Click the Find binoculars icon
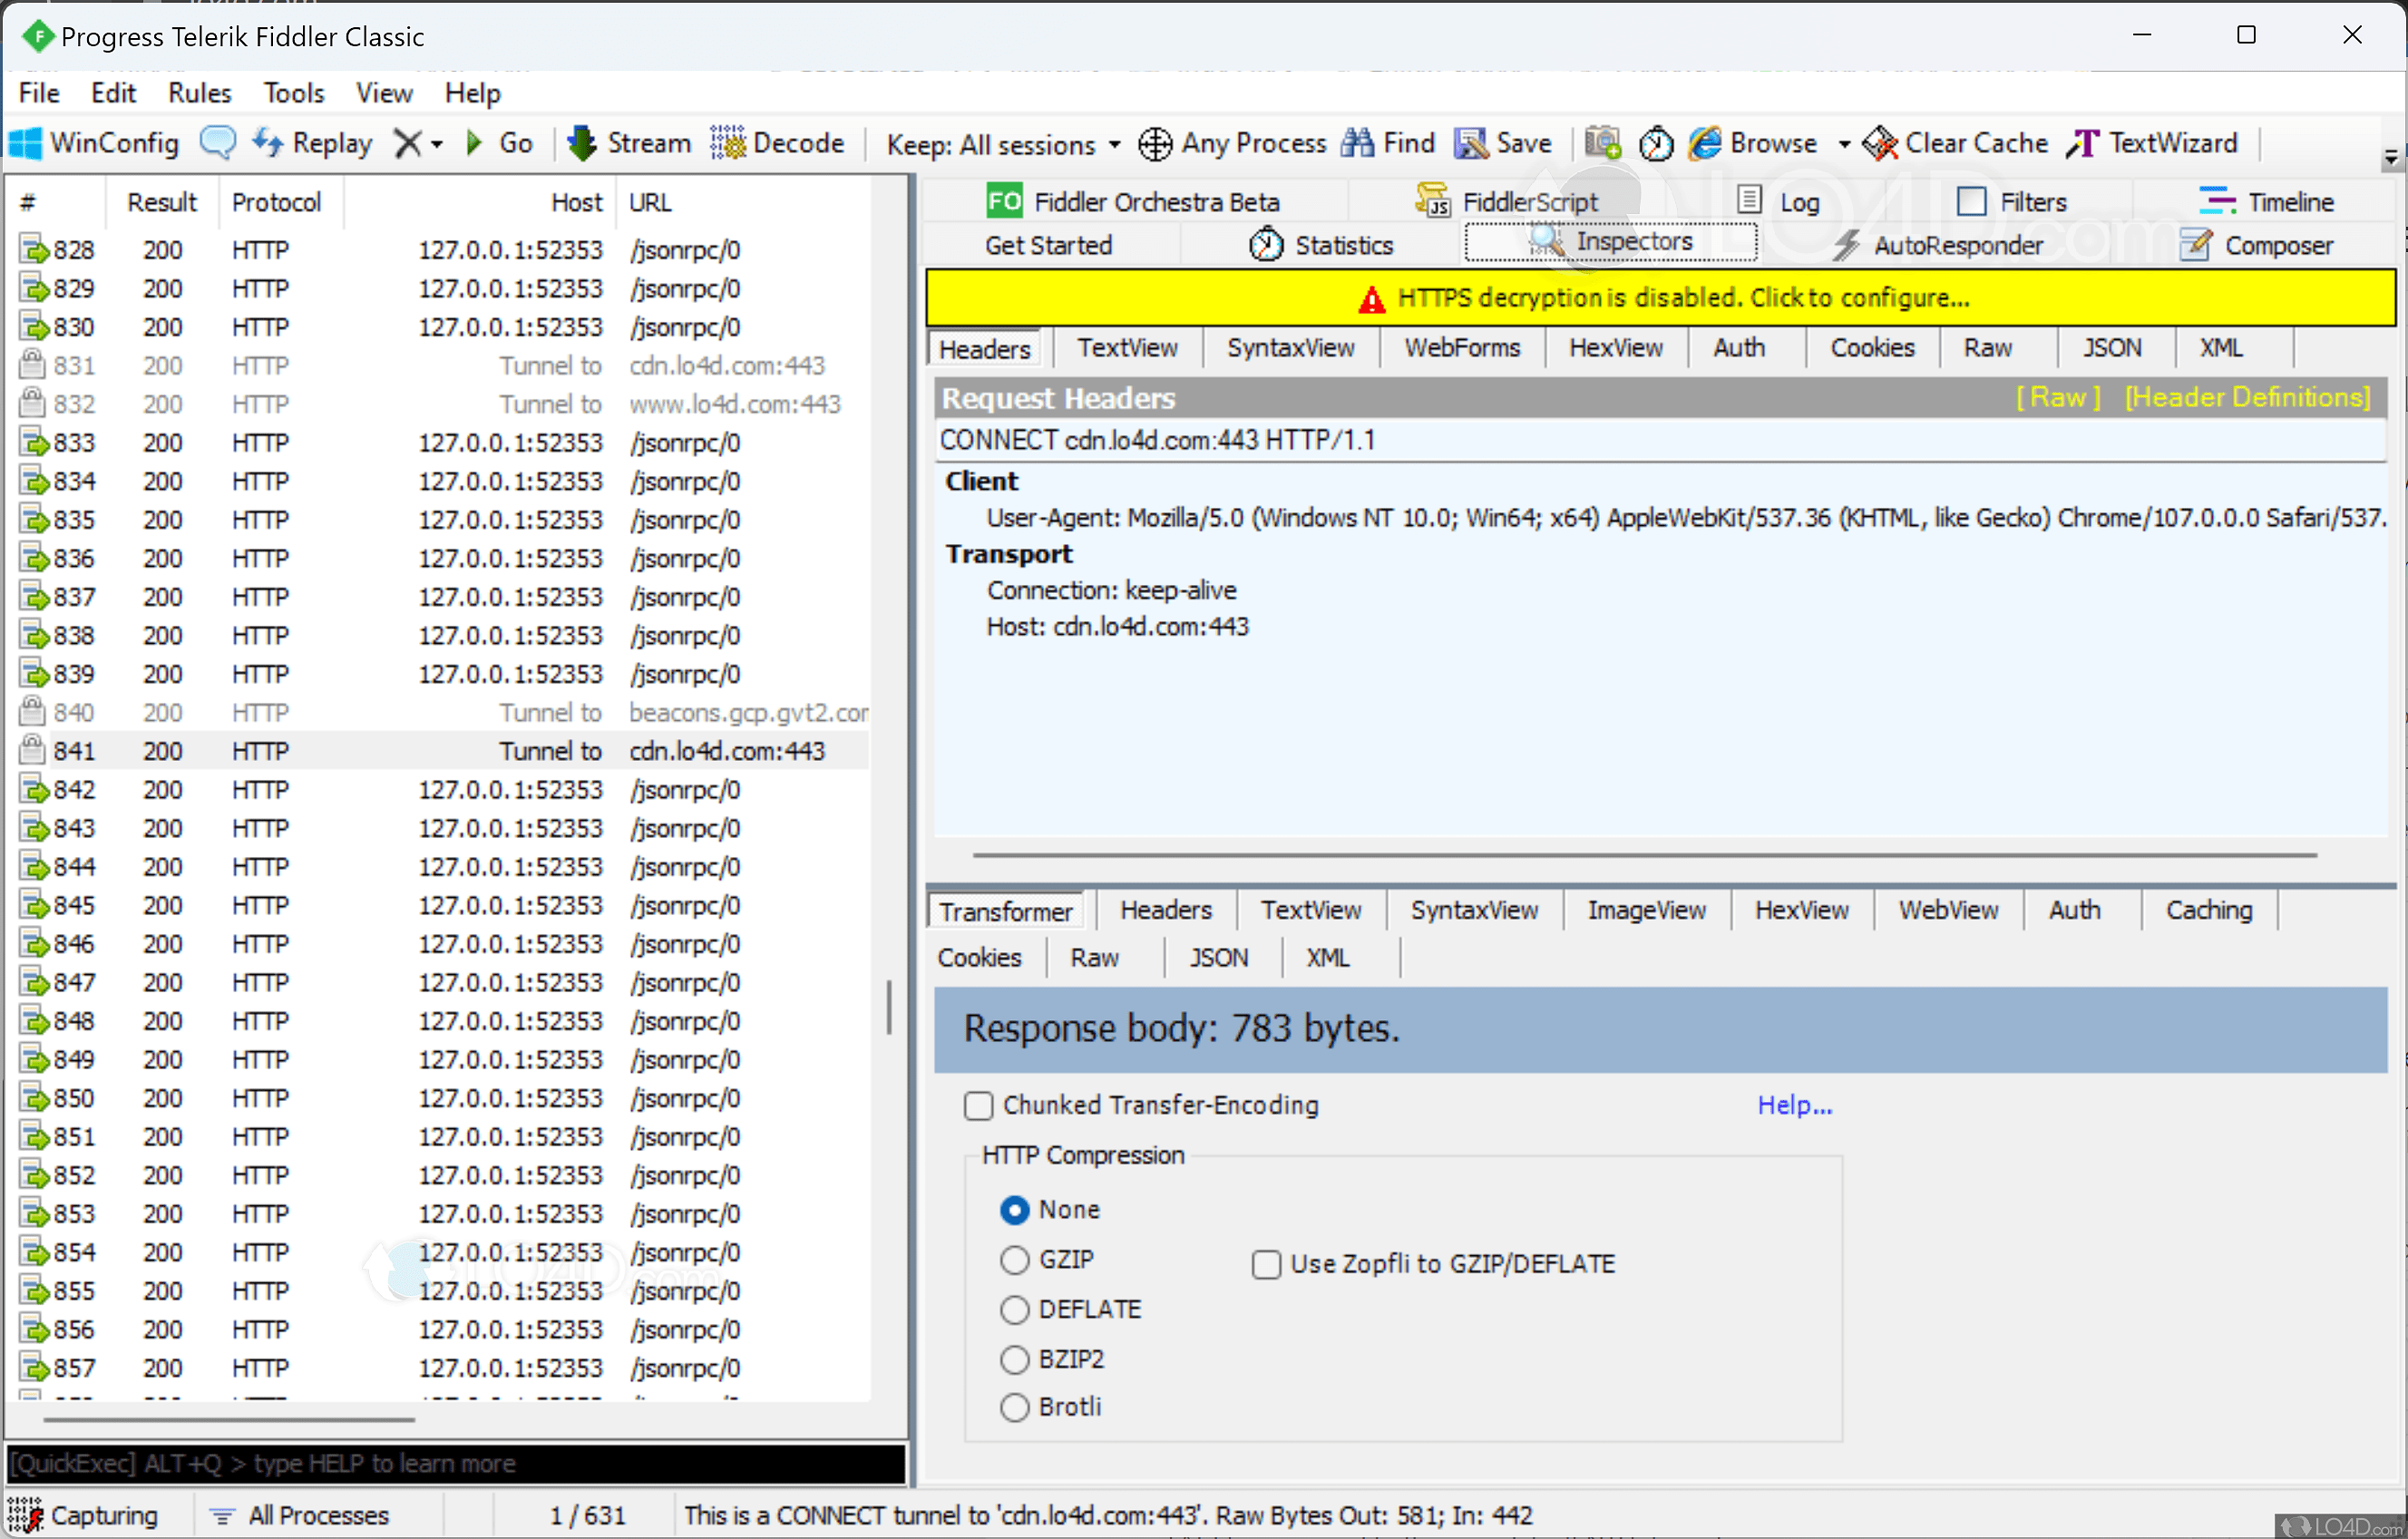The image size is (2408, 1539). point(1356,144)
